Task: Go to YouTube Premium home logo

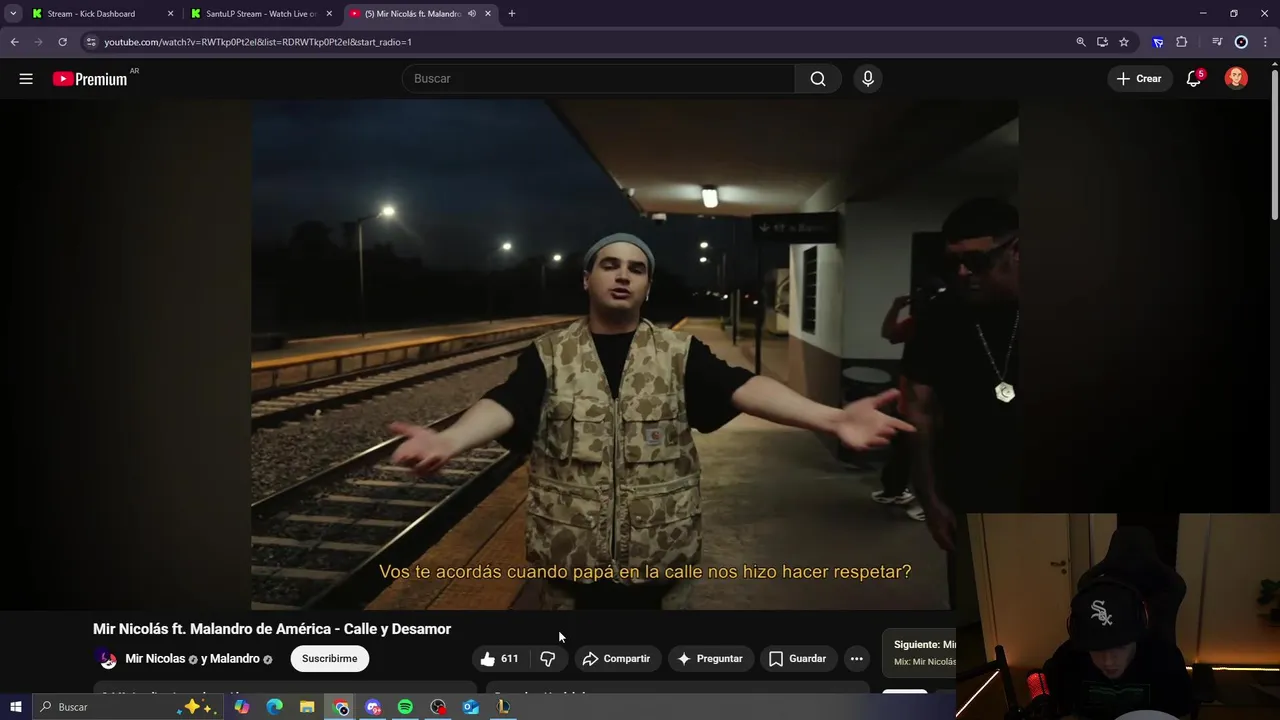Action: (x=91, y=79)
